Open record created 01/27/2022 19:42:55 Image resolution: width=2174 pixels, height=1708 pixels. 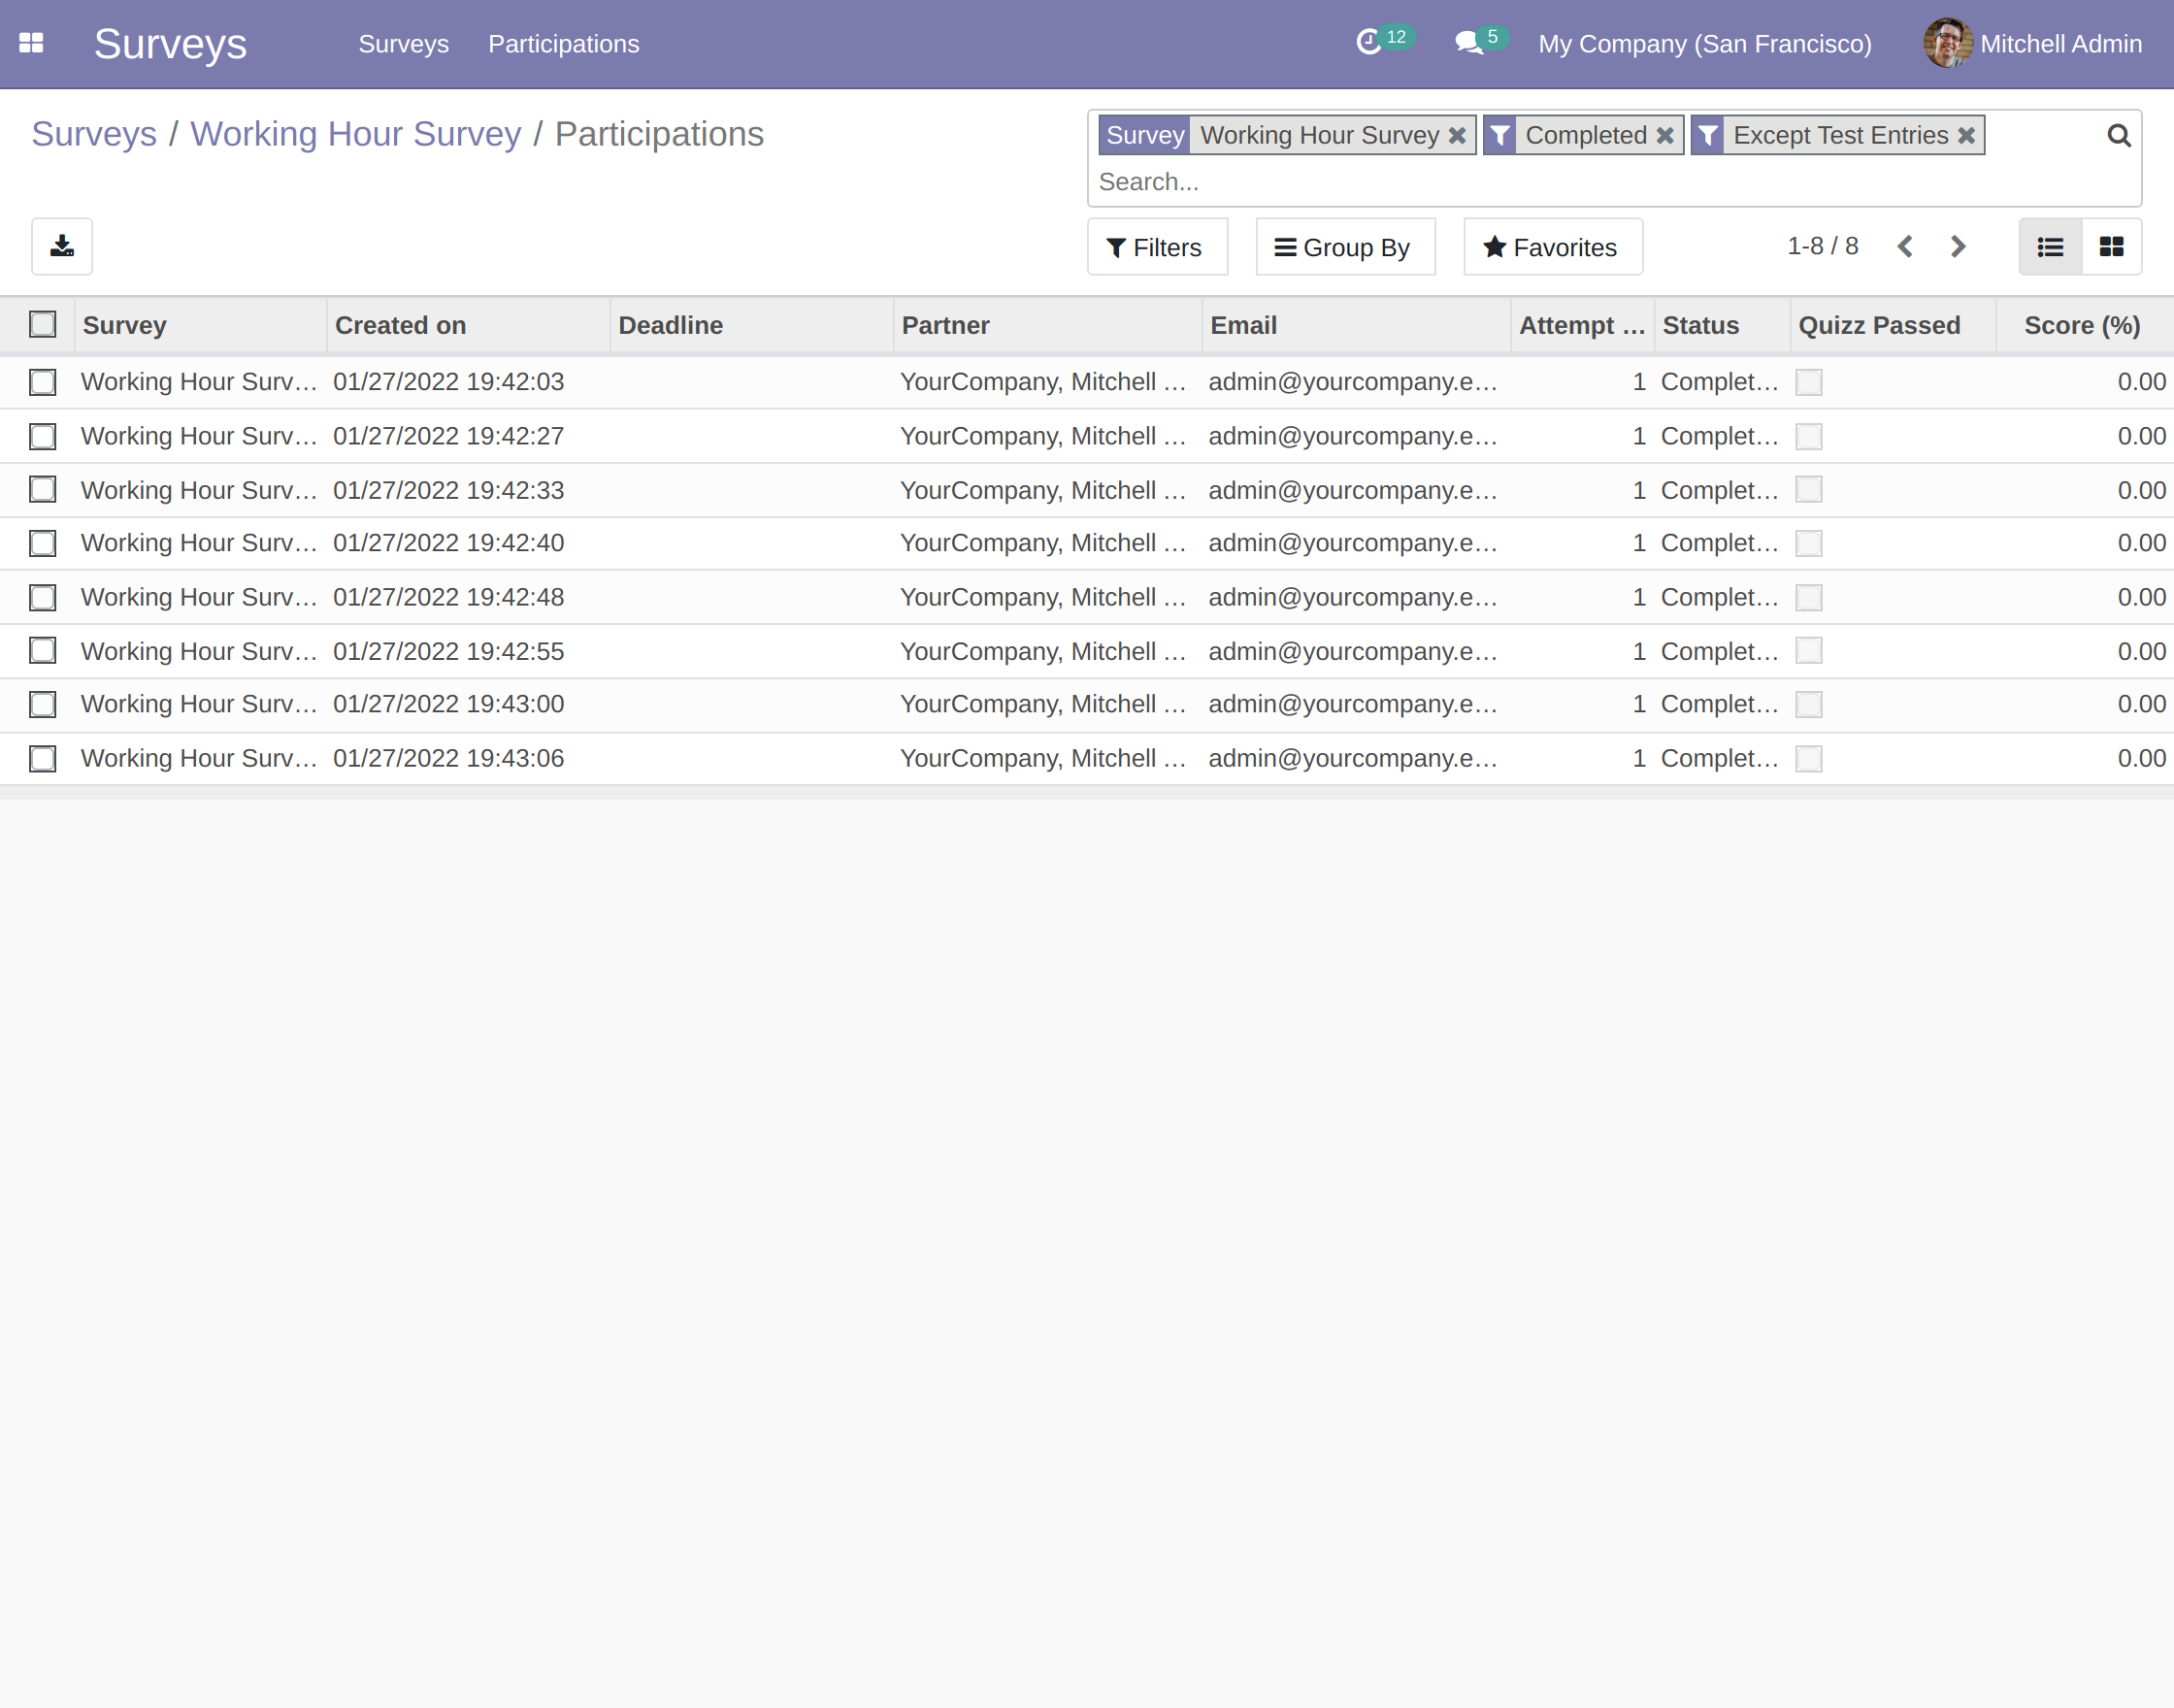tap(448, 651)
